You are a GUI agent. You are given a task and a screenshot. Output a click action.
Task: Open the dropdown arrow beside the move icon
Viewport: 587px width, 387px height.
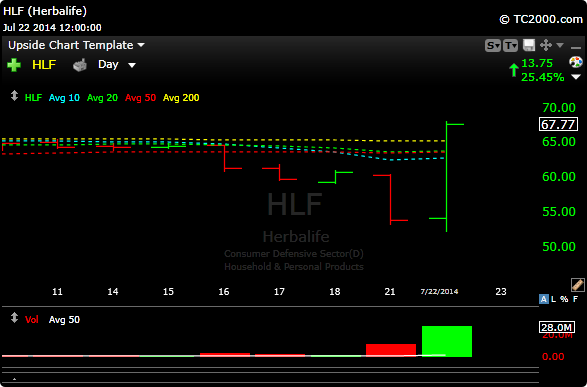point(560,45)
